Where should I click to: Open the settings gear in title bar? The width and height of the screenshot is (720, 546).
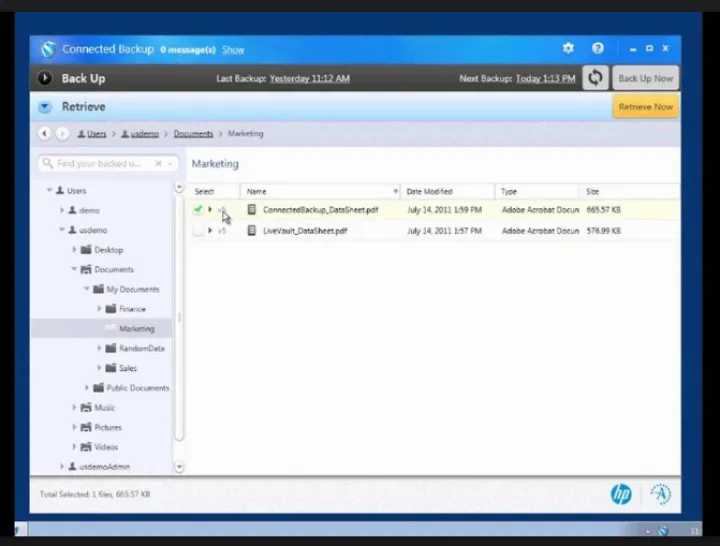click(568, 48)
